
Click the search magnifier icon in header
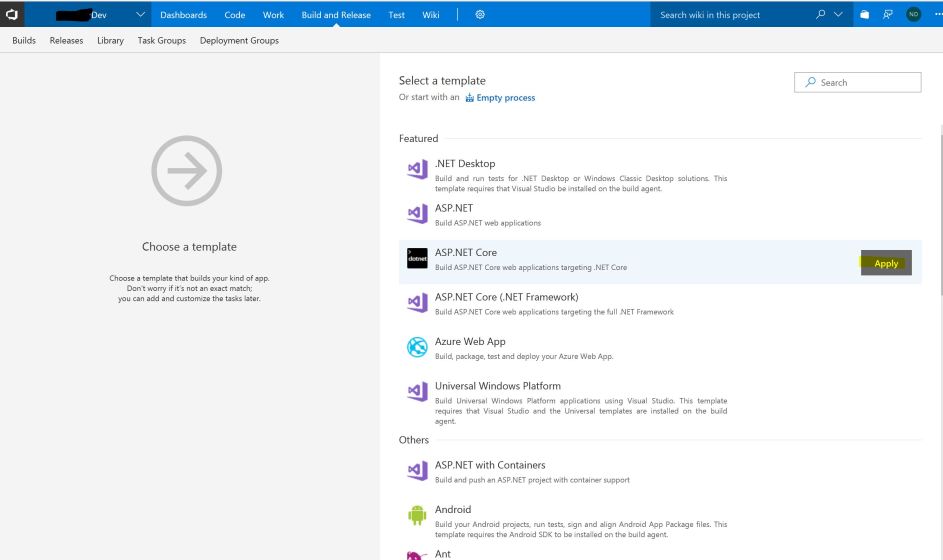821,15
